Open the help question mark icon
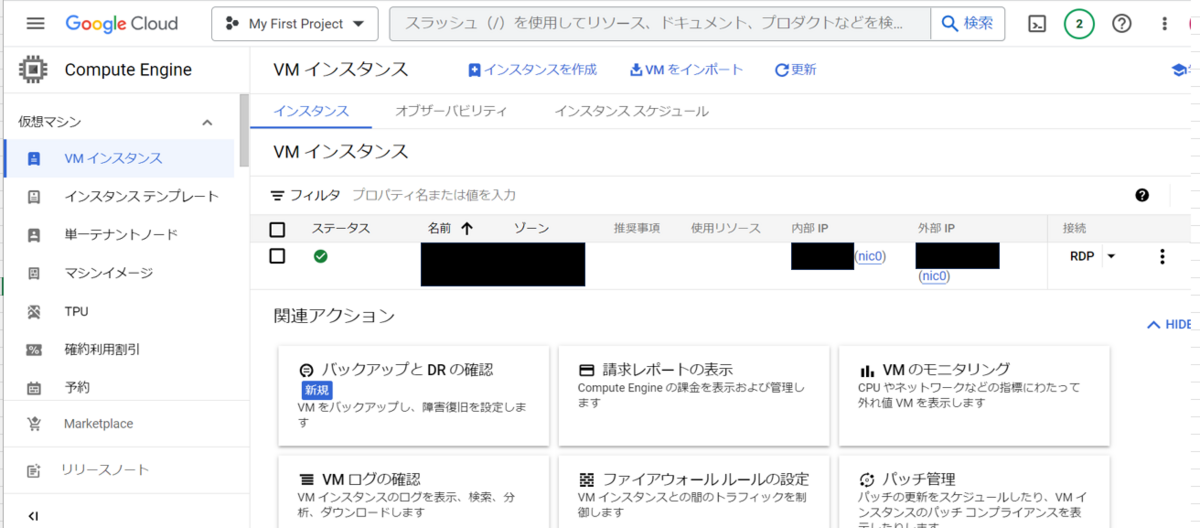Viewport: 1200px width, 528px height. 1122,24
